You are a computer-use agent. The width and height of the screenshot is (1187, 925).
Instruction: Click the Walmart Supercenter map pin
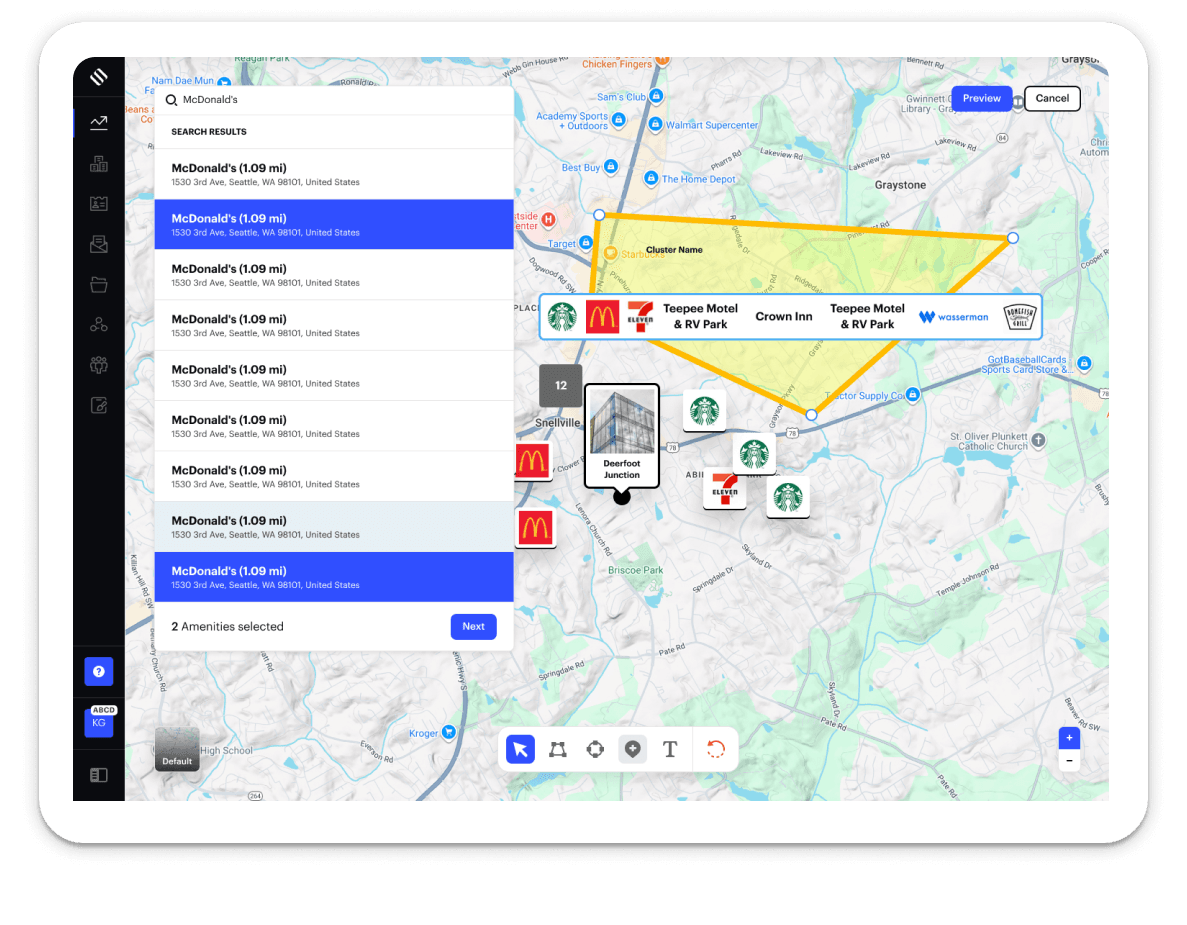656,124
